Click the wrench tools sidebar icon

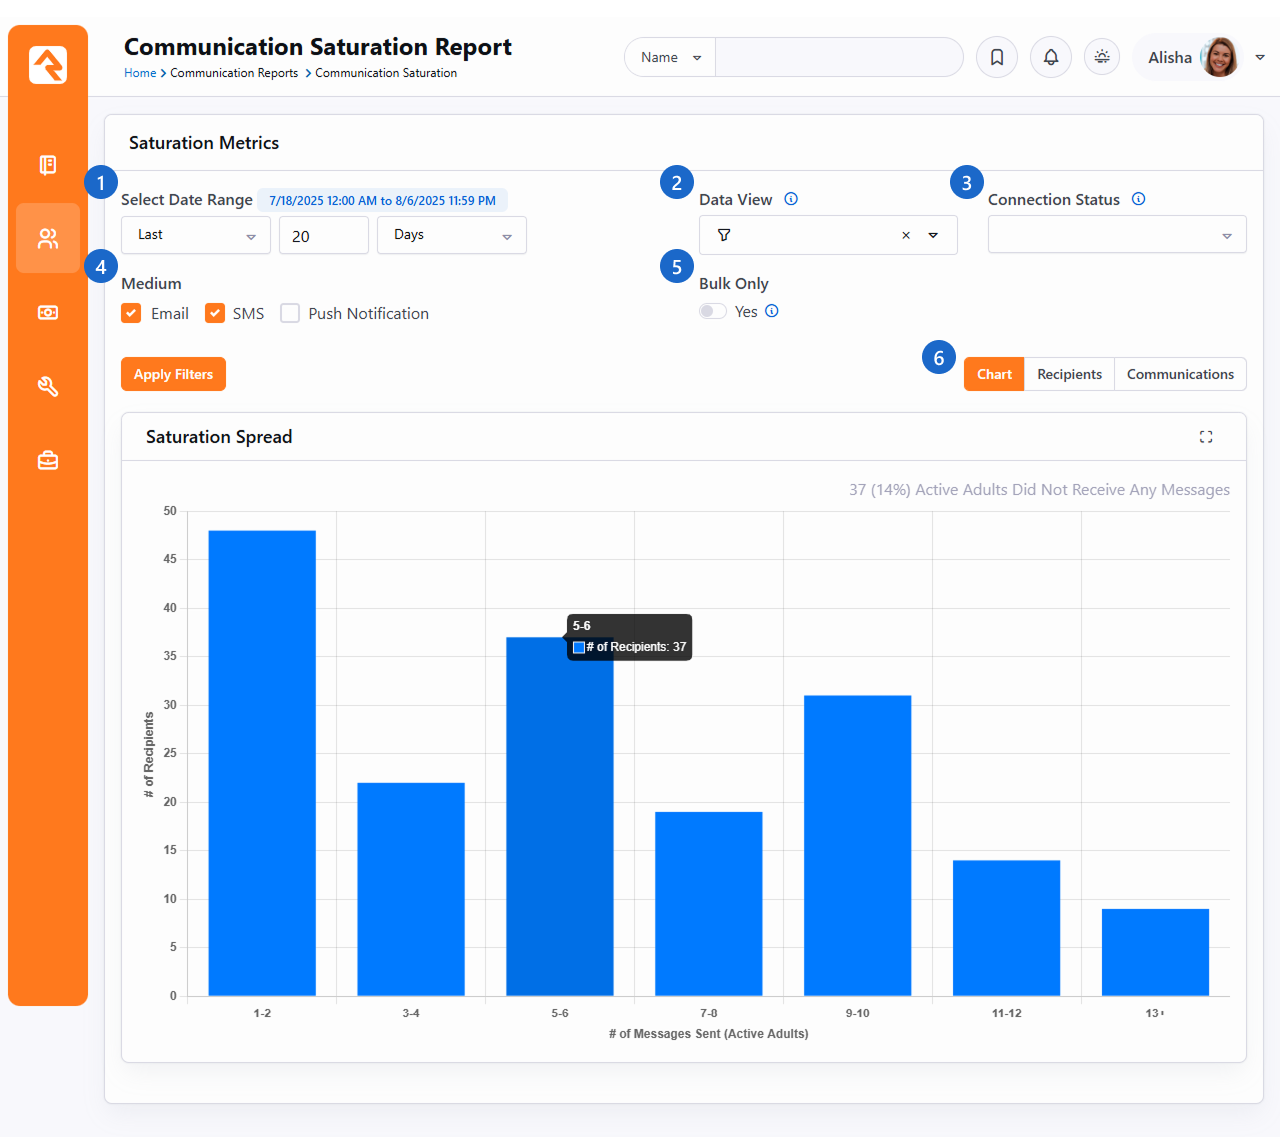(x=48, y=387)
